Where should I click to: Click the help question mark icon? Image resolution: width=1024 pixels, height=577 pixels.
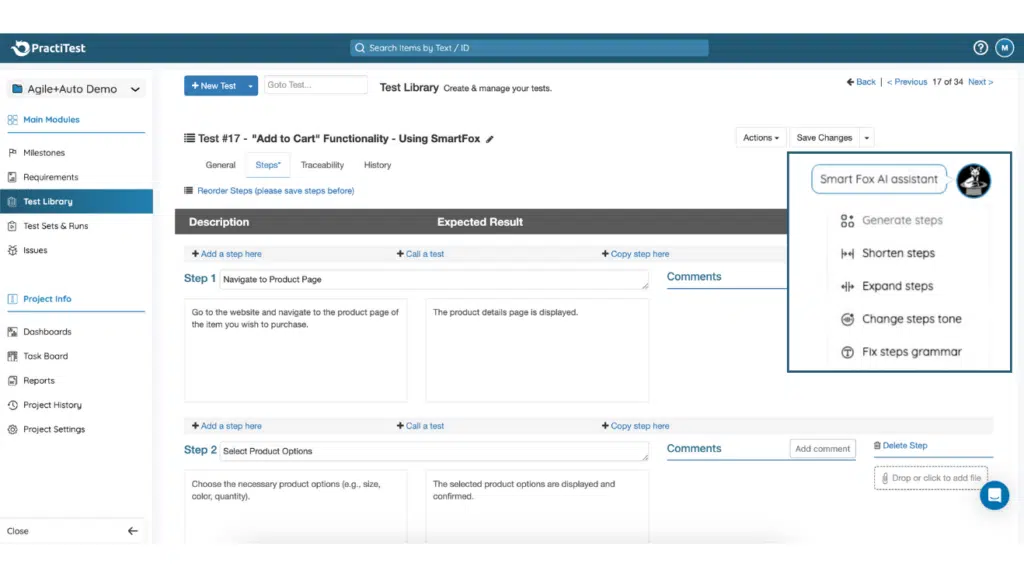pos(981,48)
